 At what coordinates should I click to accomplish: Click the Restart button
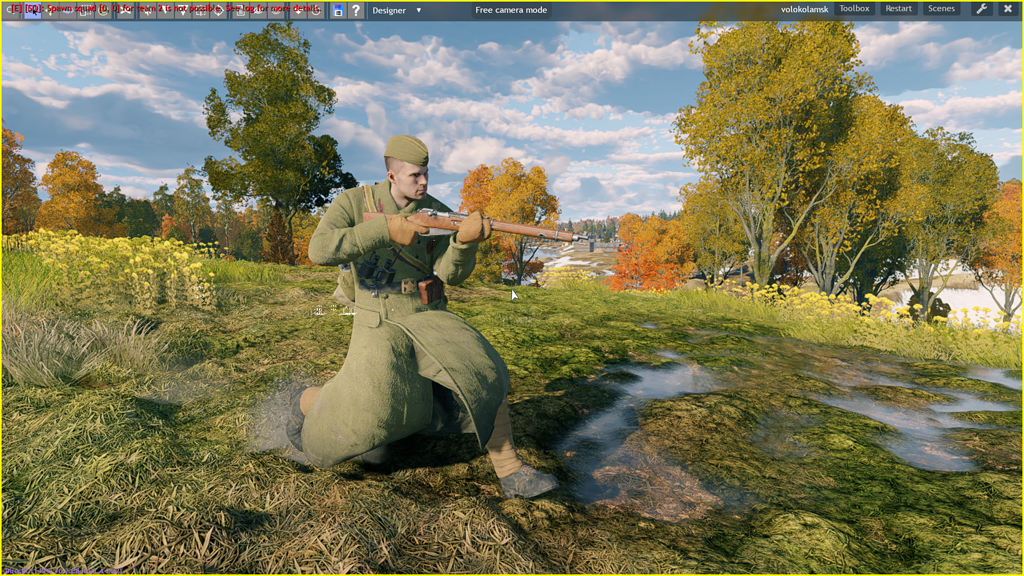coord(898,9)
